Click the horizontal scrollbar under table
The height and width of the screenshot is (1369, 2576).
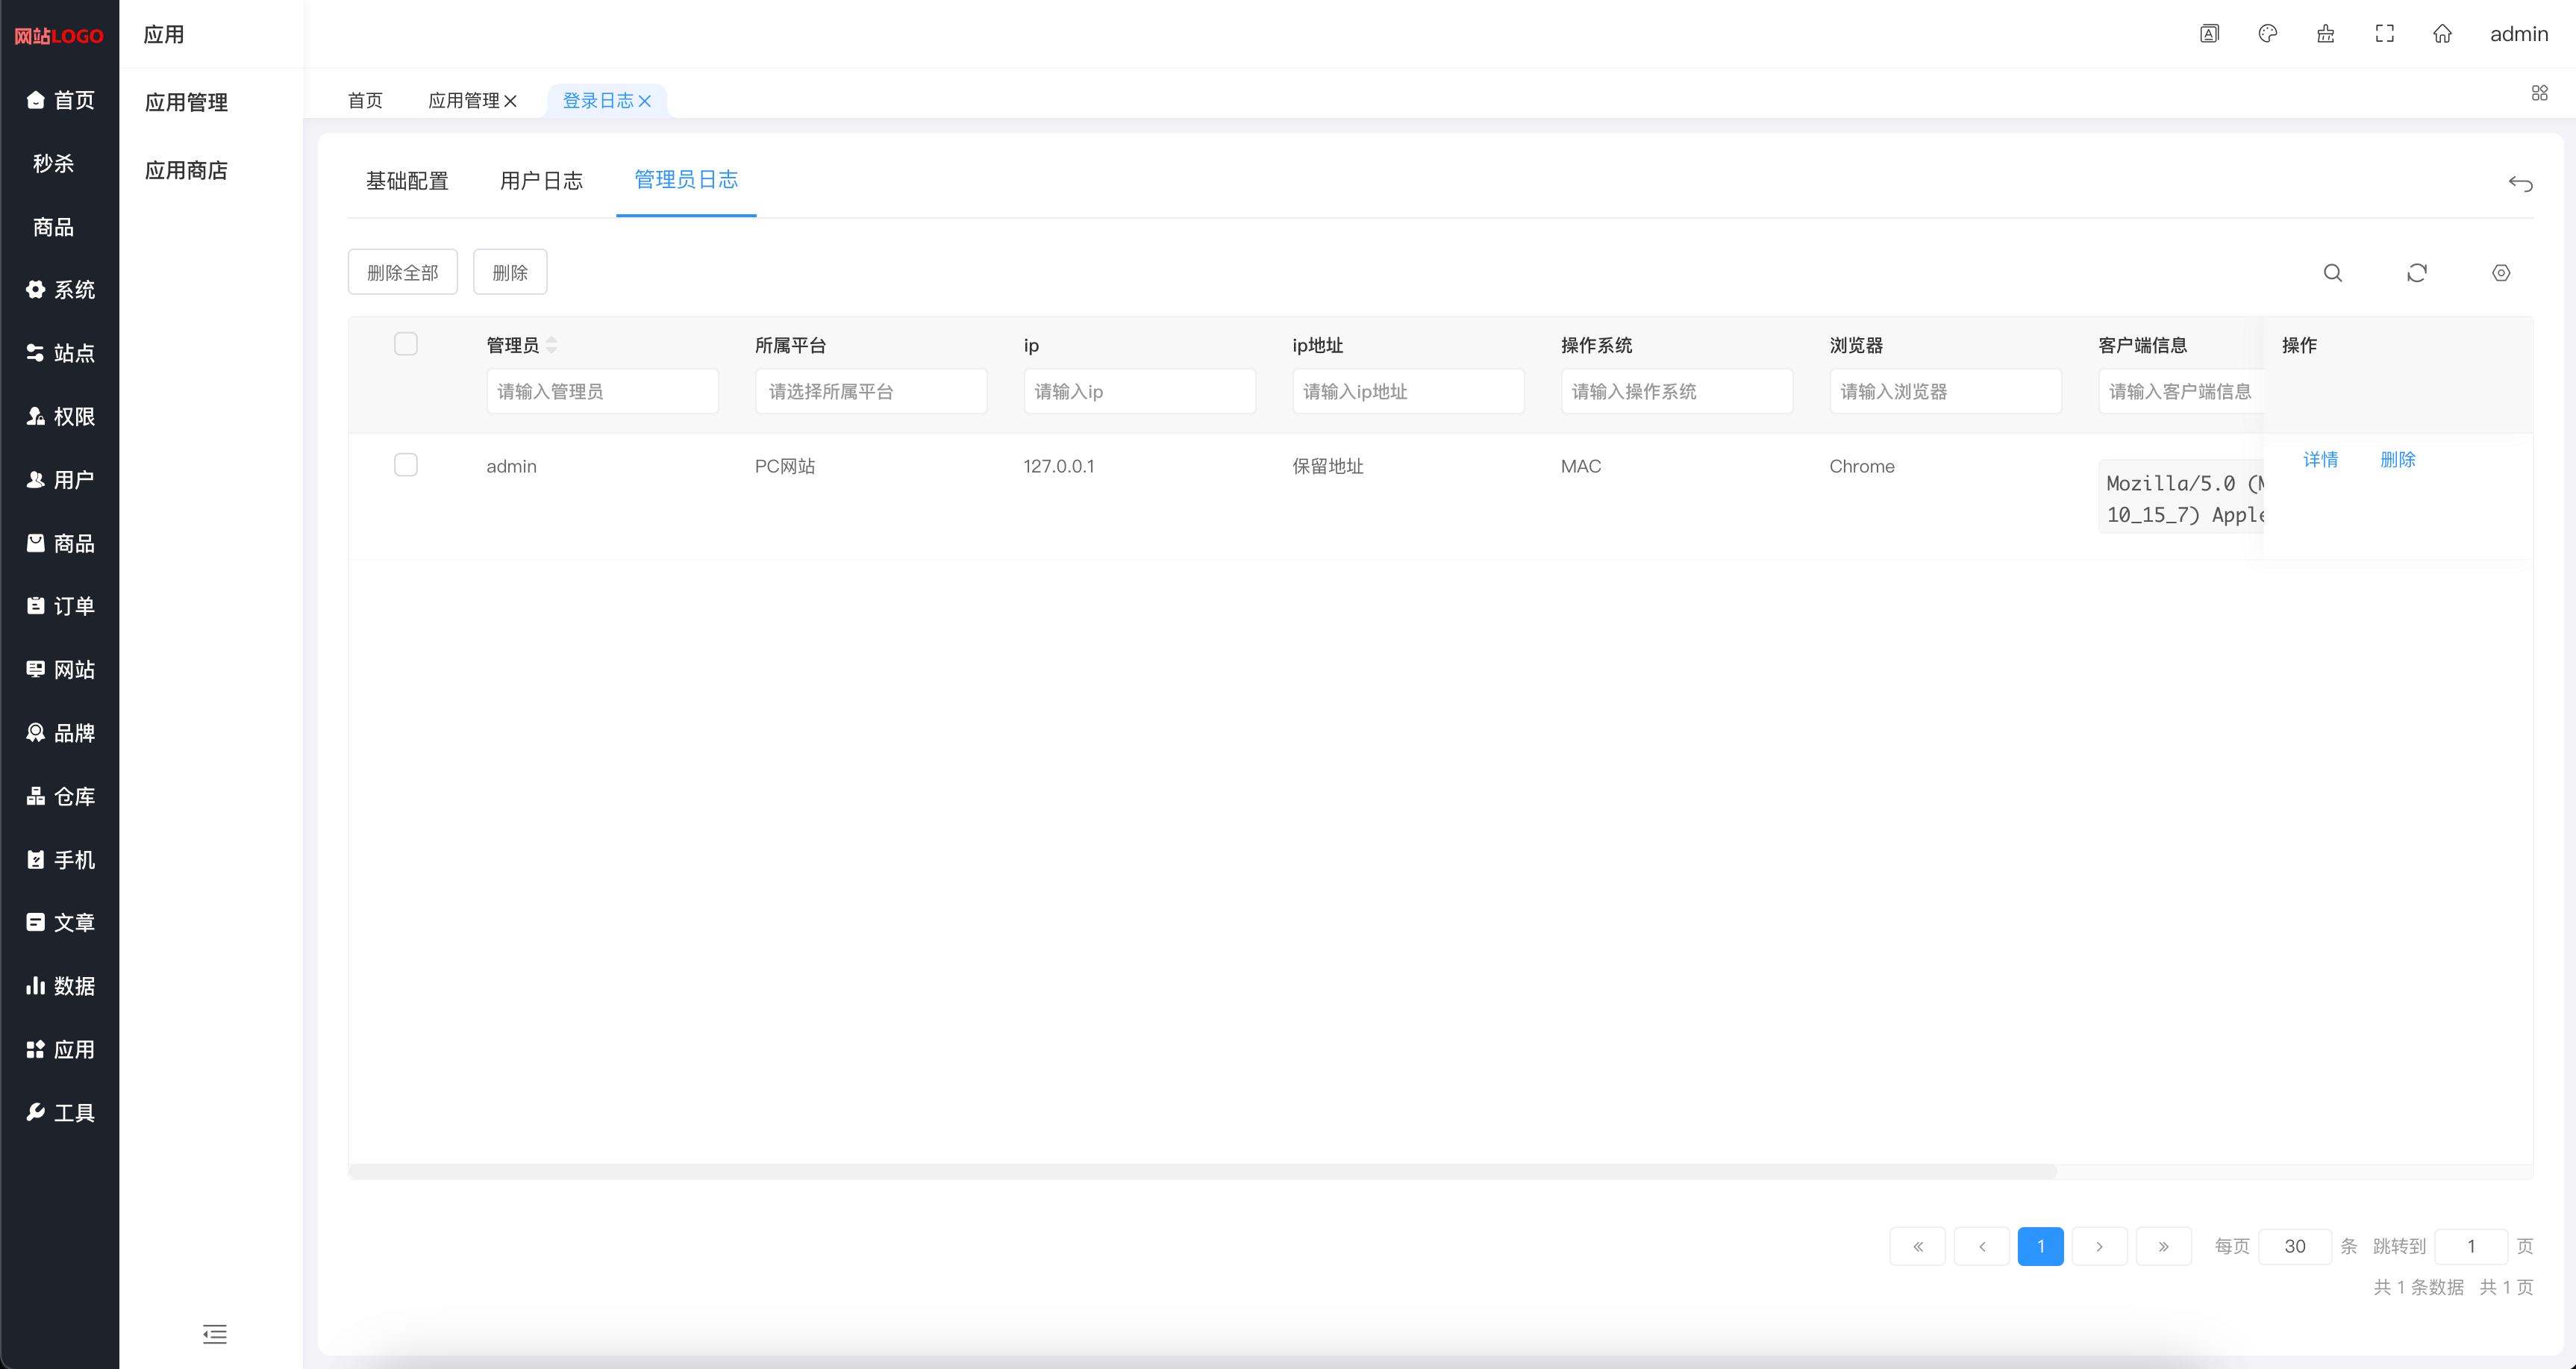1200,1171
